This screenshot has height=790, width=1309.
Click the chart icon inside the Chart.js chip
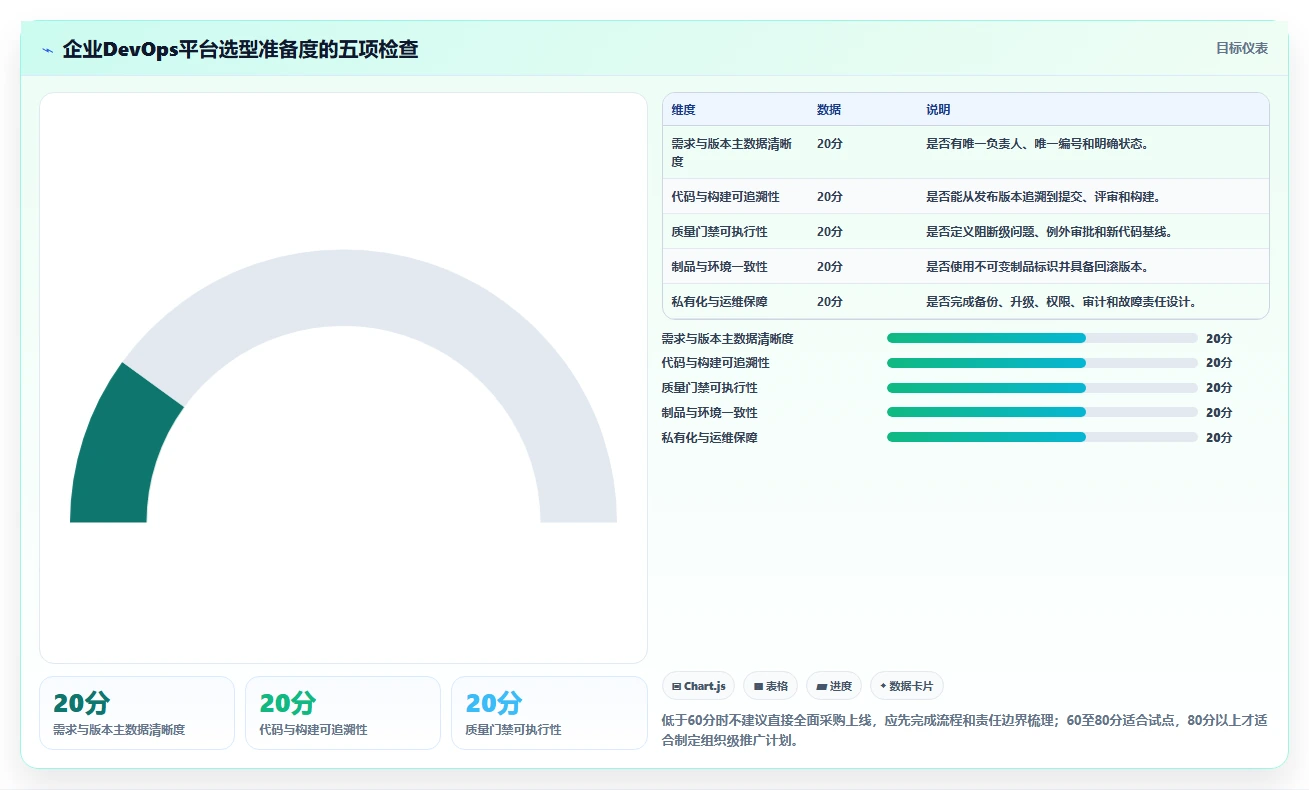tap(677, 686)
